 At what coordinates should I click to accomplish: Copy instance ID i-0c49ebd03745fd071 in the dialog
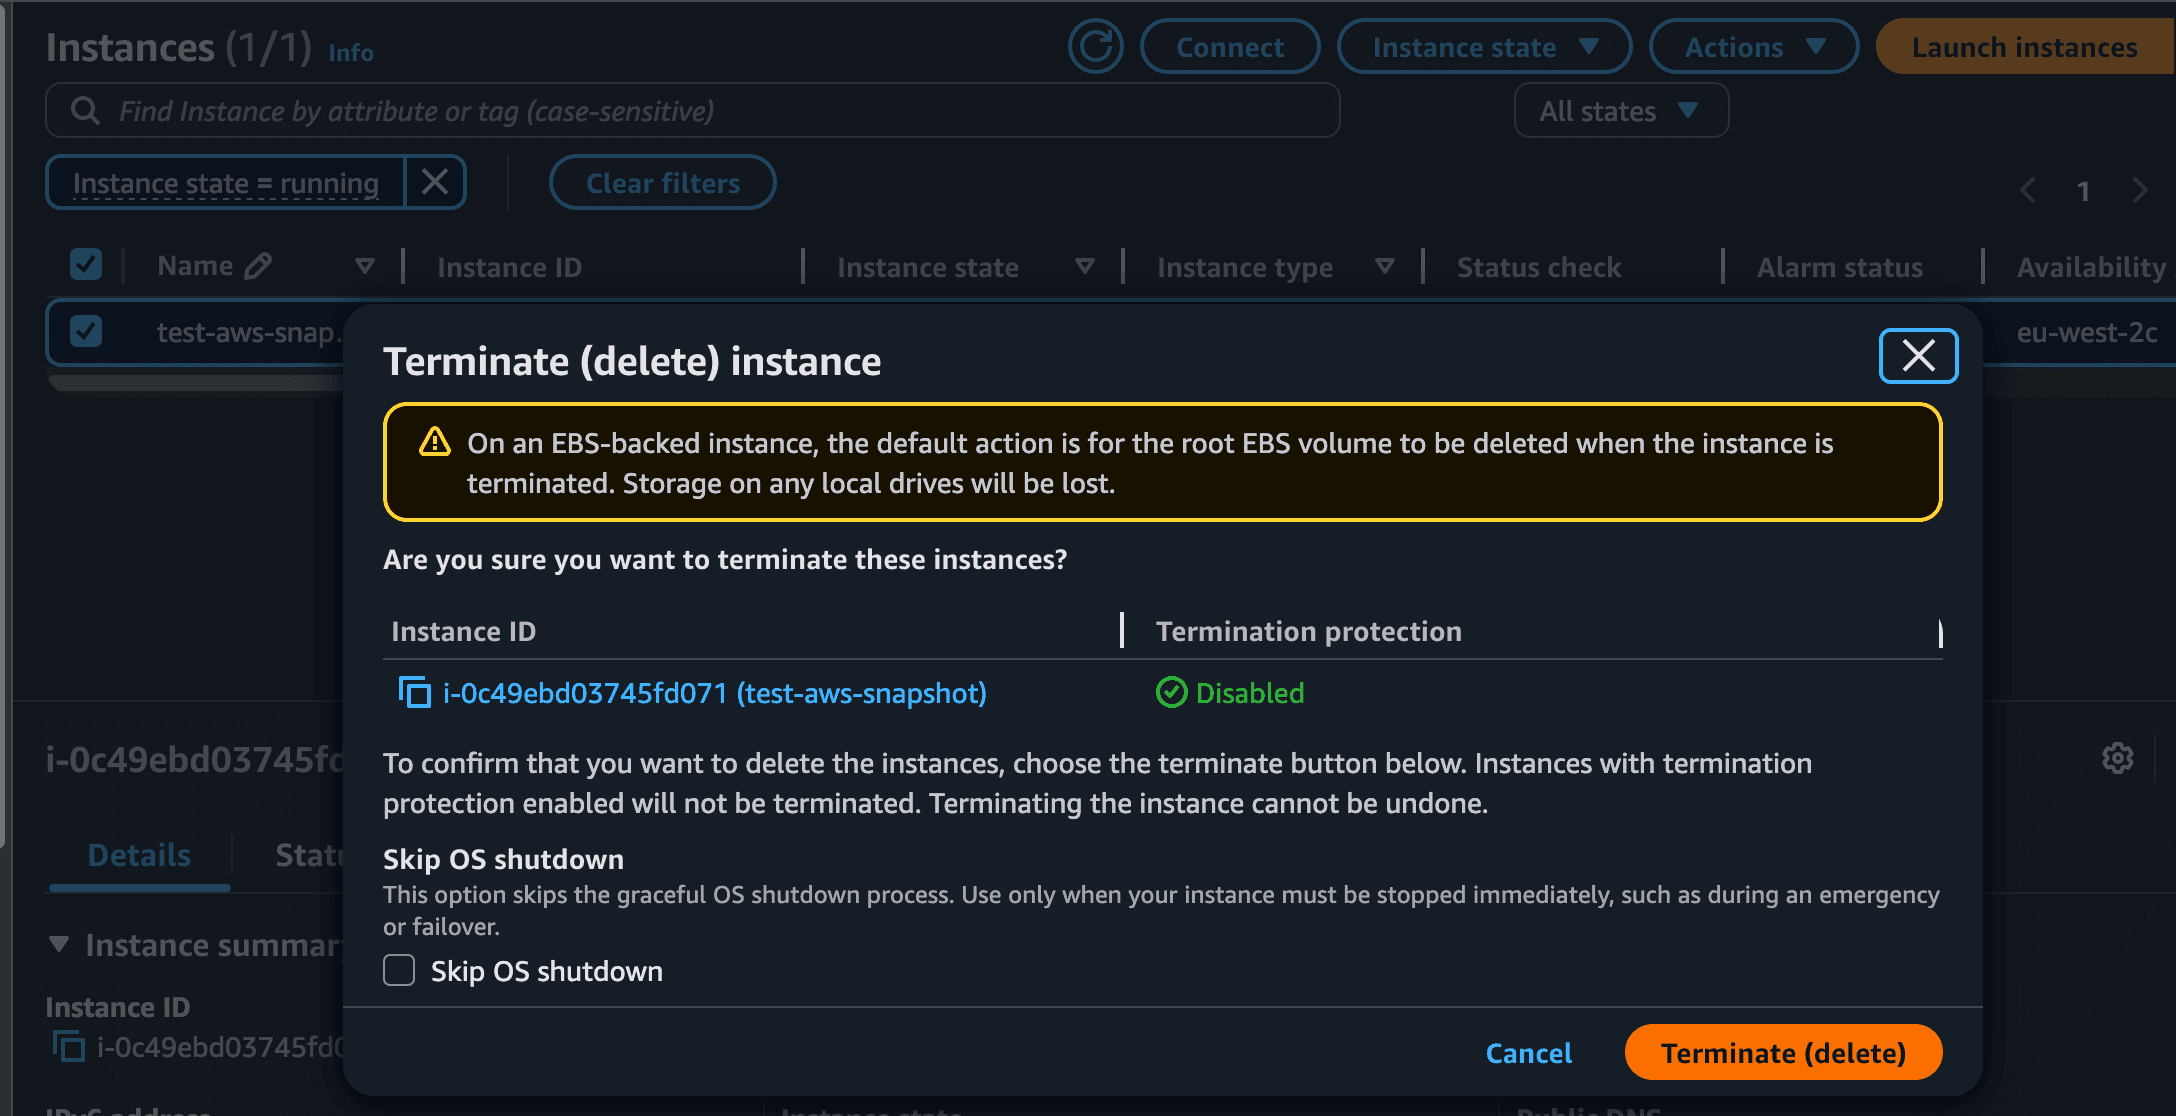click(414, 692)
